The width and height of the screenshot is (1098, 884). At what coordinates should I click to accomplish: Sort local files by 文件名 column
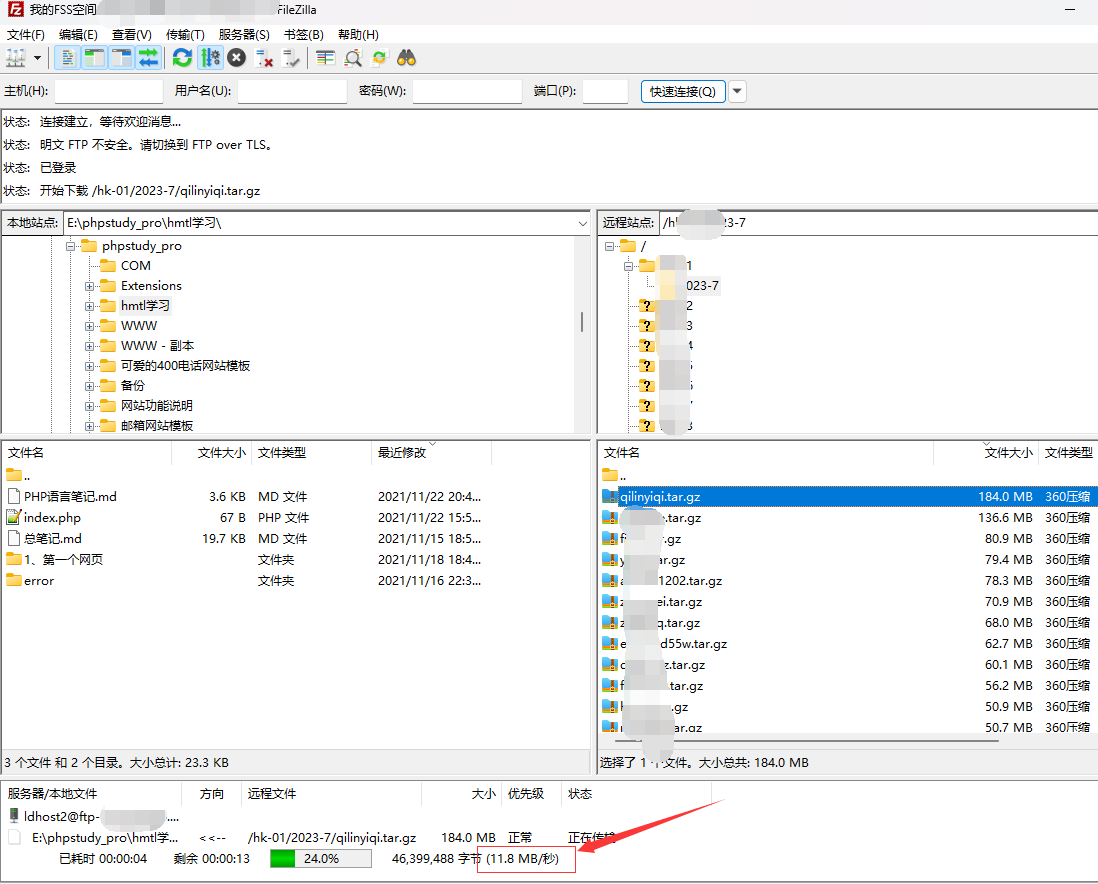pyautogui.click(x=87, y=453)
